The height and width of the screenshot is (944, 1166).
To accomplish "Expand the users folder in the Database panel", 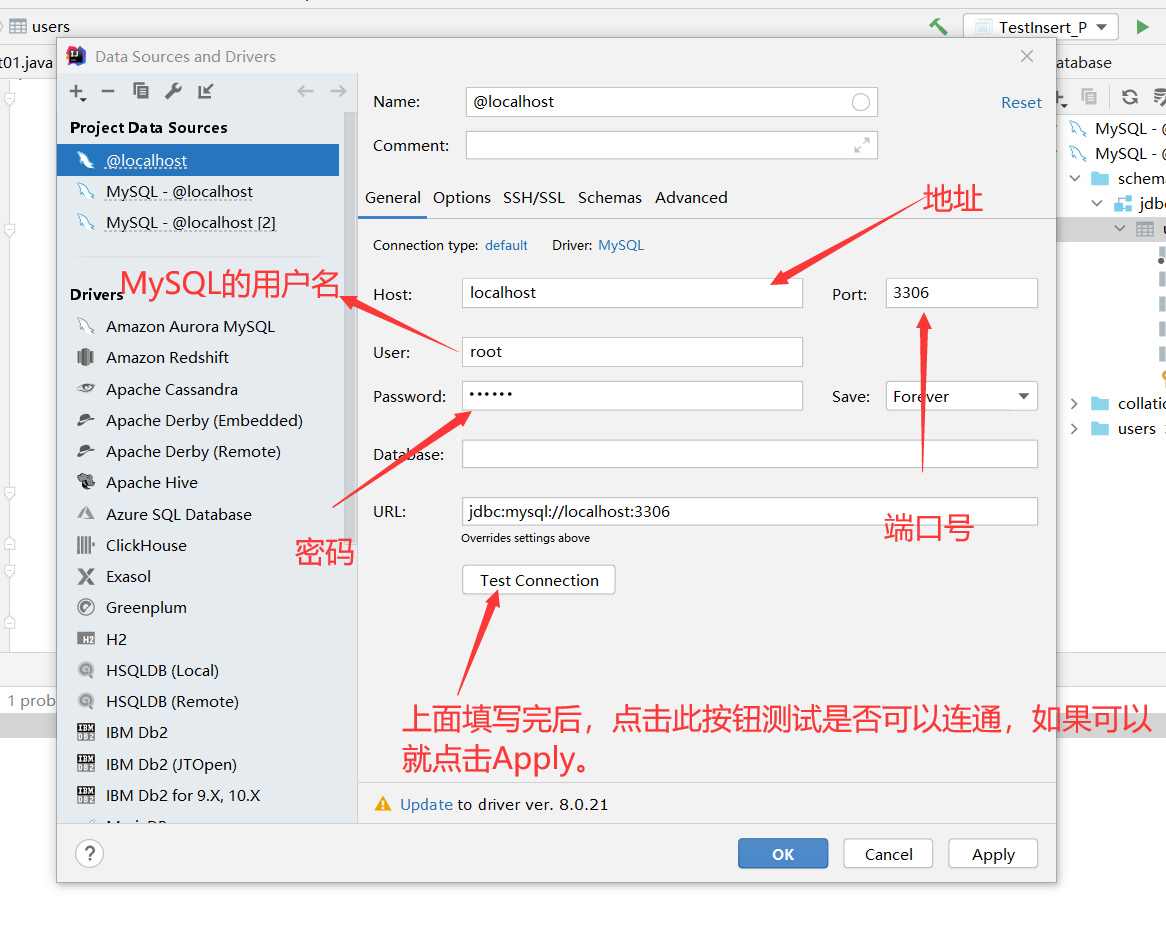I will coord(1074,428).
